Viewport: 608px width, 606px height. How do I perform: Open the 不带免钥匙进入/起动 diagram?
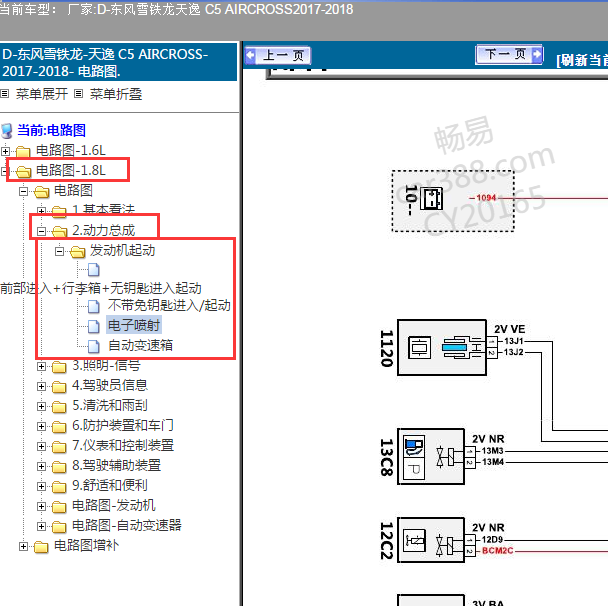(x=169, y=306)
